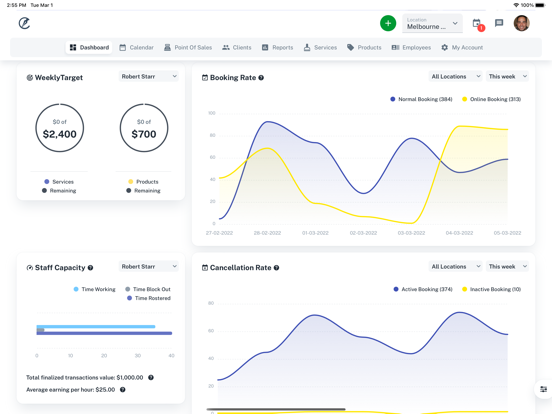Image resolution: width=552 pixels, height=414 pixels.
Task: Toggle Services legend under $2,400 target
Action: [59, 182]
